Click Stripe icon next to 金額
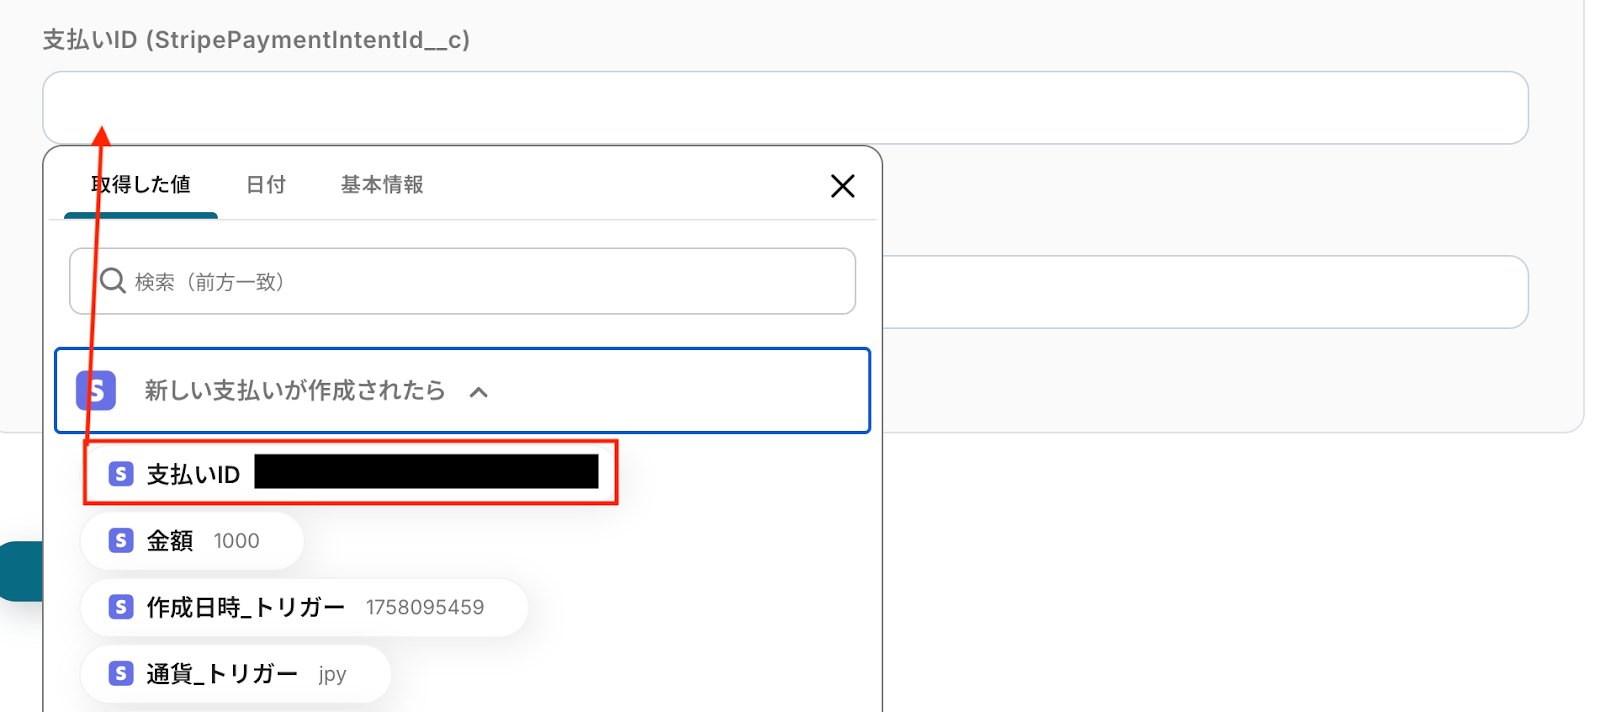 click(121, 541)
